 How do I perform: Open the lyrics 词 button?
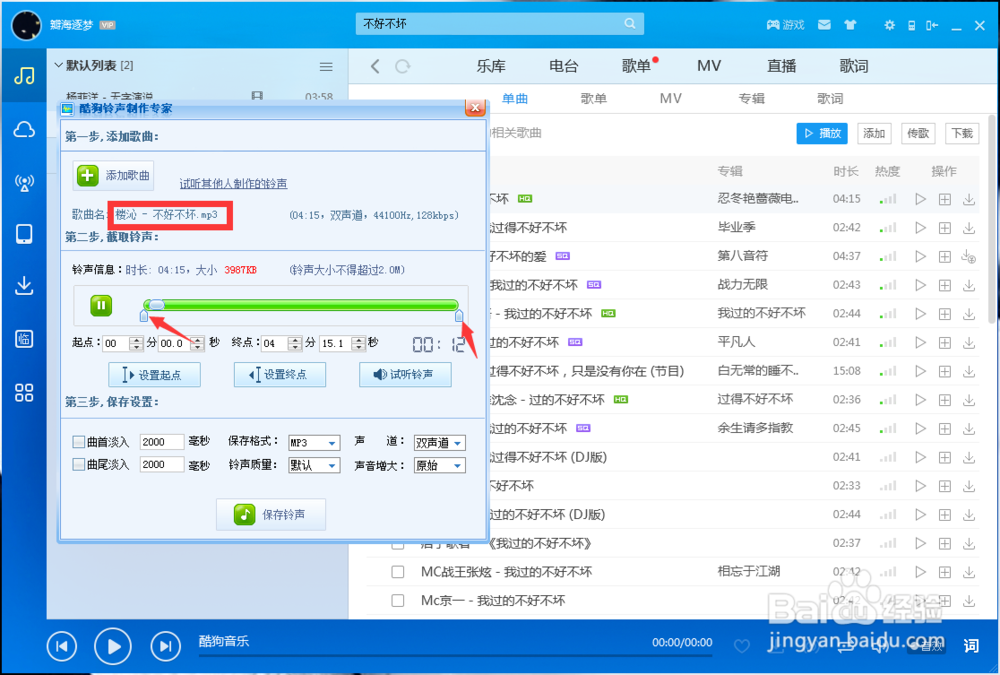(971, 646)
